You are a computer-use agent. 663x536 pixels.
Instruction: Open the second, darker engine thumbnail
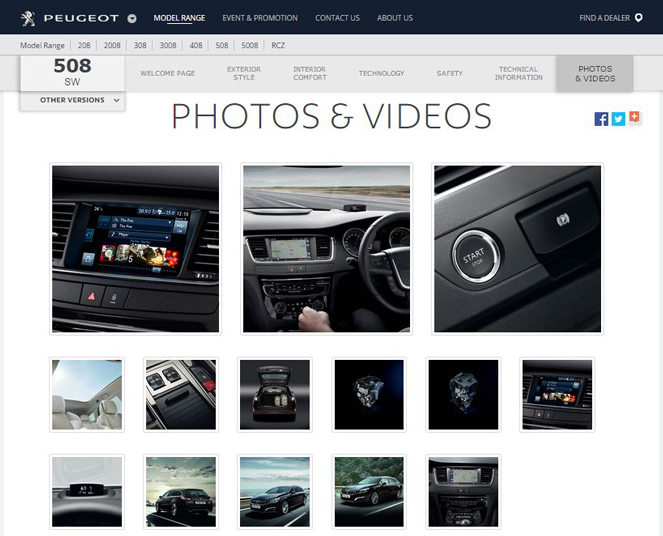tap(463, 395)
